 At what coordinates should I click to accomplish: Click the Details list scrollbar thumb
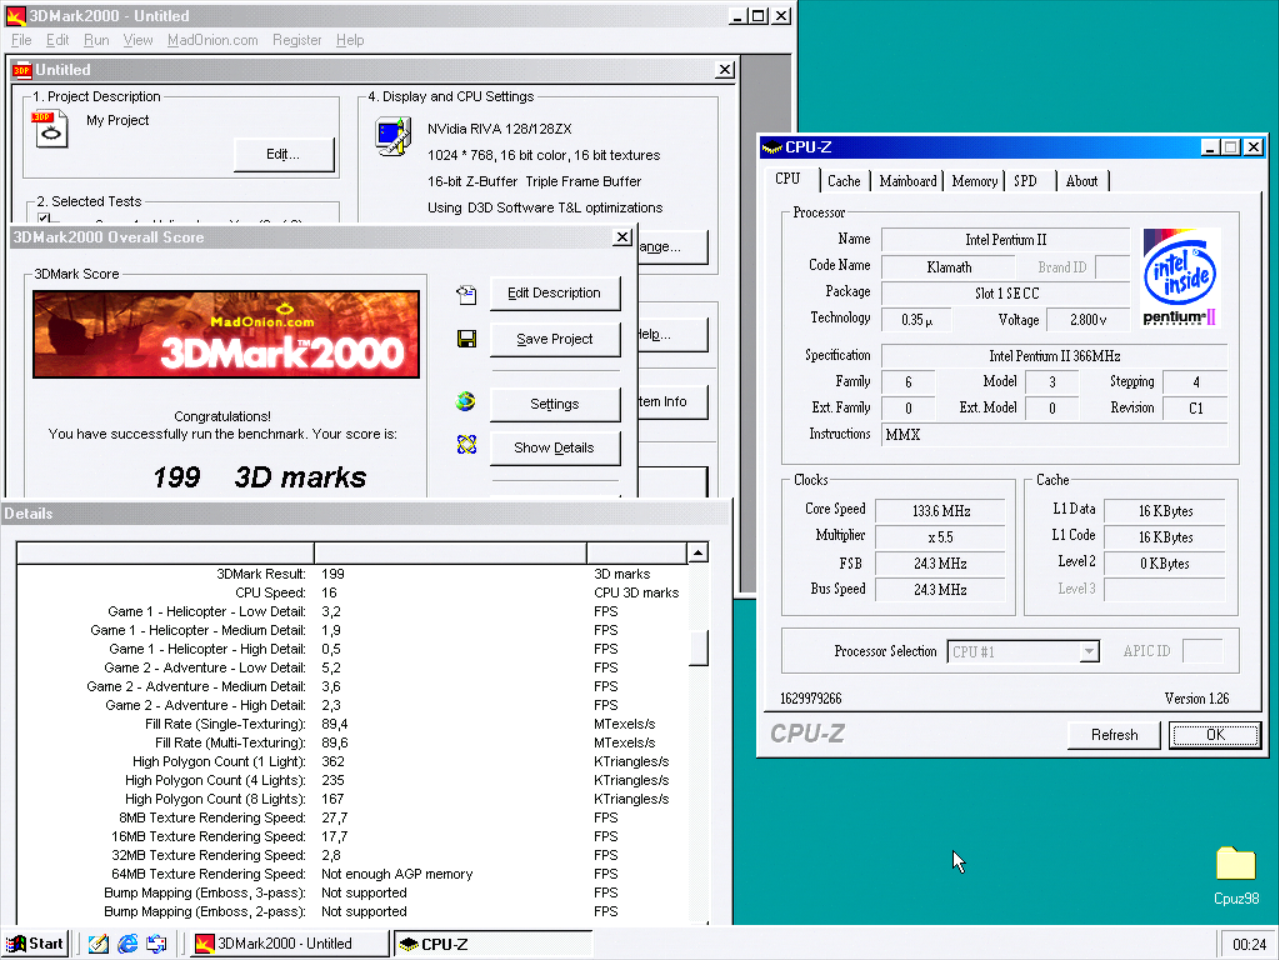[698, 647]
